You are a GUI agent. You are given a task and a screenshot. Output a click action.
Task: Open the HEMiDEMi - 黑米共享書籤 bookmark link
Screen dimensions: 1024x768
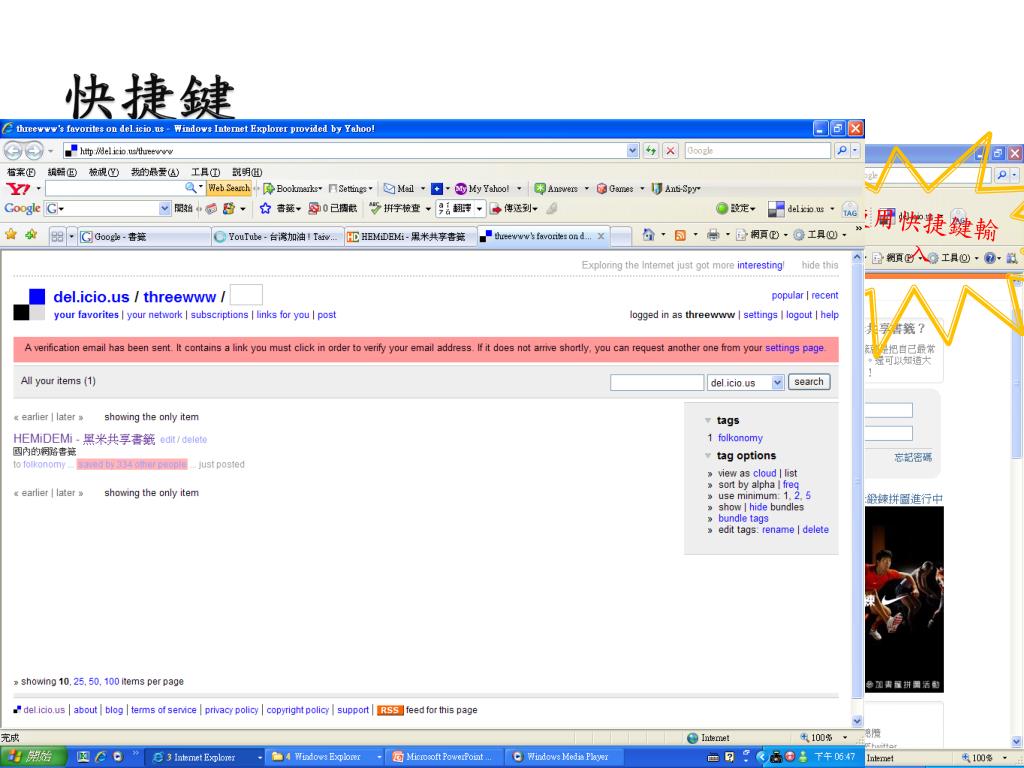coord(84,439)
